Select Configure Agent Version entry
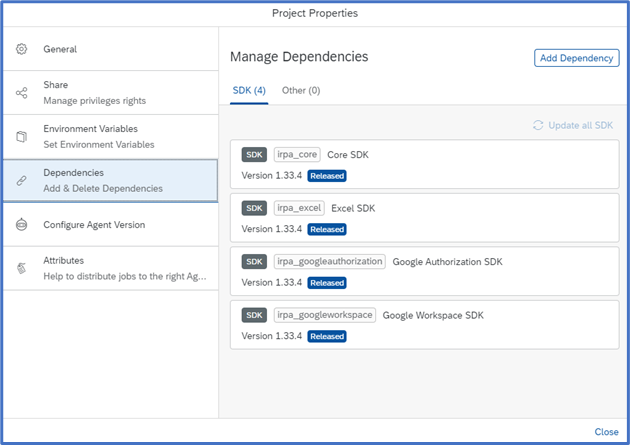 (x=110, y=225)
